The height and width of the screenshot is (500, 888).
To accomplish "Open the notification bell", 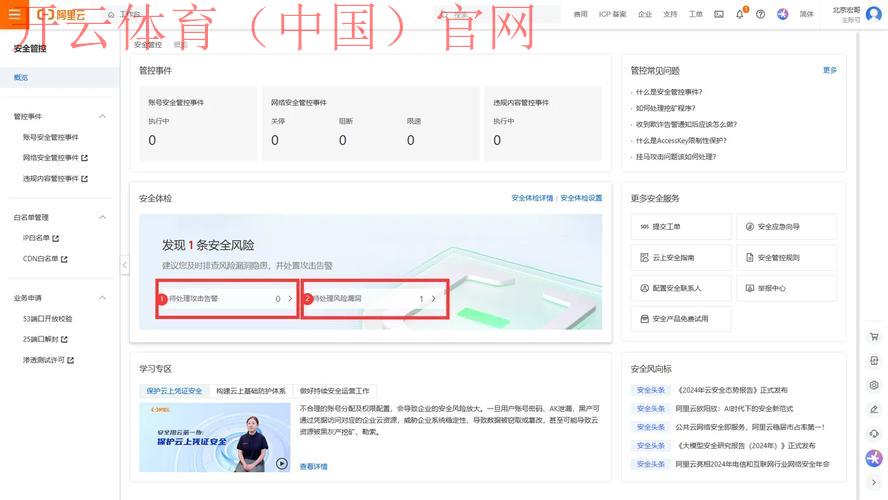I will pos(740,14).
